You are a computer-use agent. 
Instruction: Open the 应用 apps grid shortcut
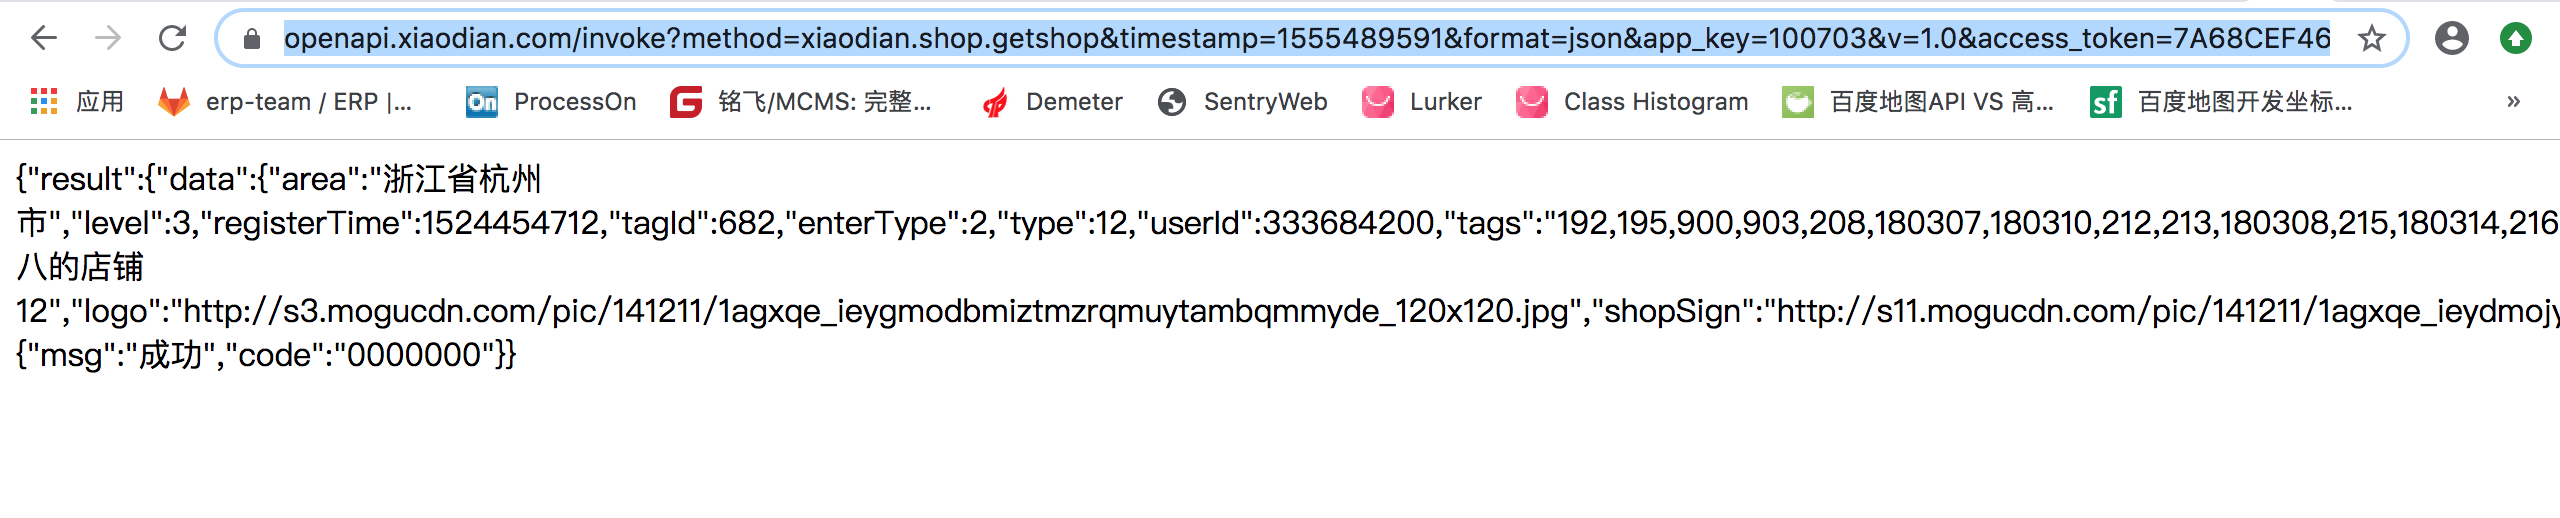click(x=78, y=102)
